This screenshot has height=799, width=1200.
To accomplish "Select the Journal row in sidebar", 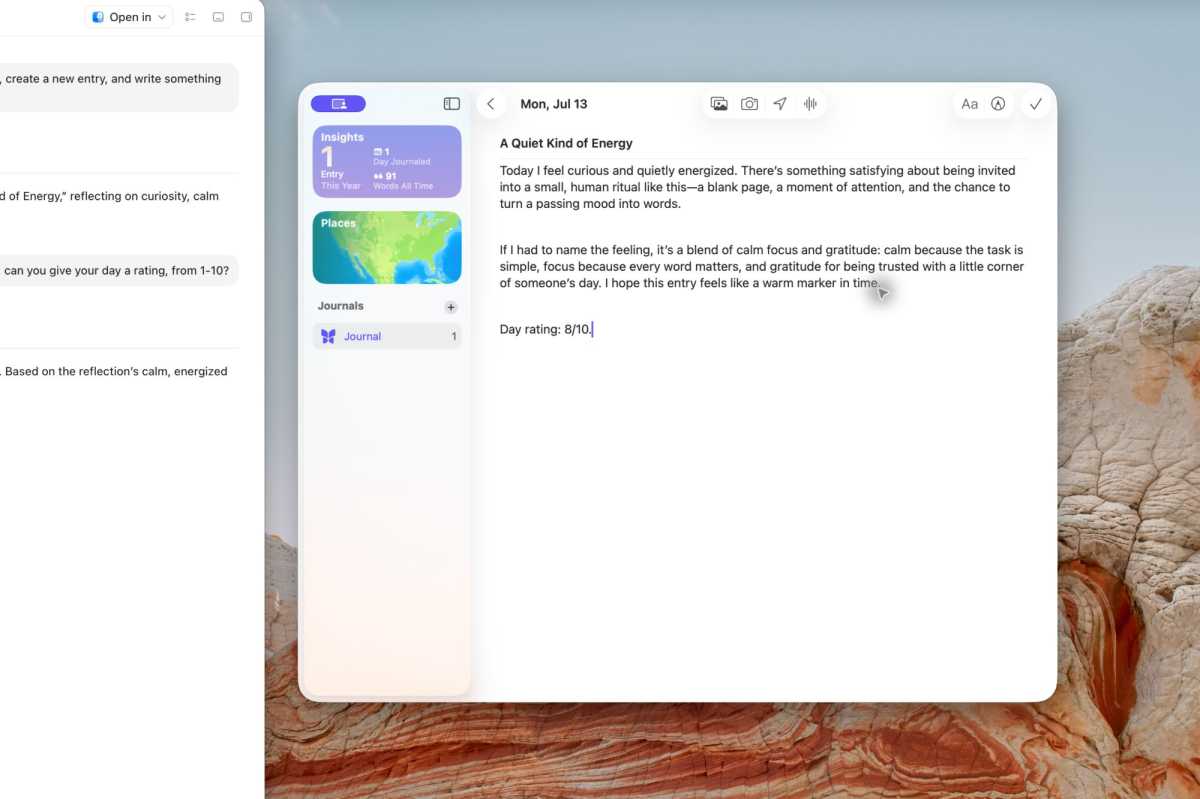I will click(387, 336).
